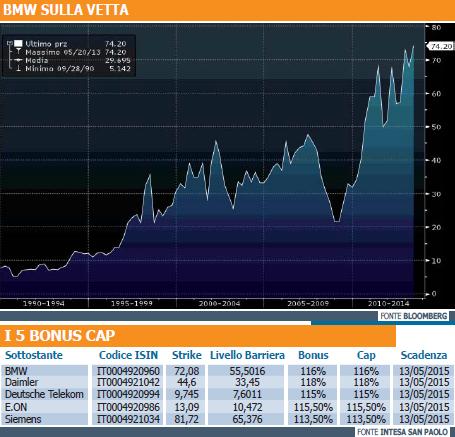Viewport: 455px width, 437px height.
Task: Click the Massimo marker icon in the legend
Action: 18,52
